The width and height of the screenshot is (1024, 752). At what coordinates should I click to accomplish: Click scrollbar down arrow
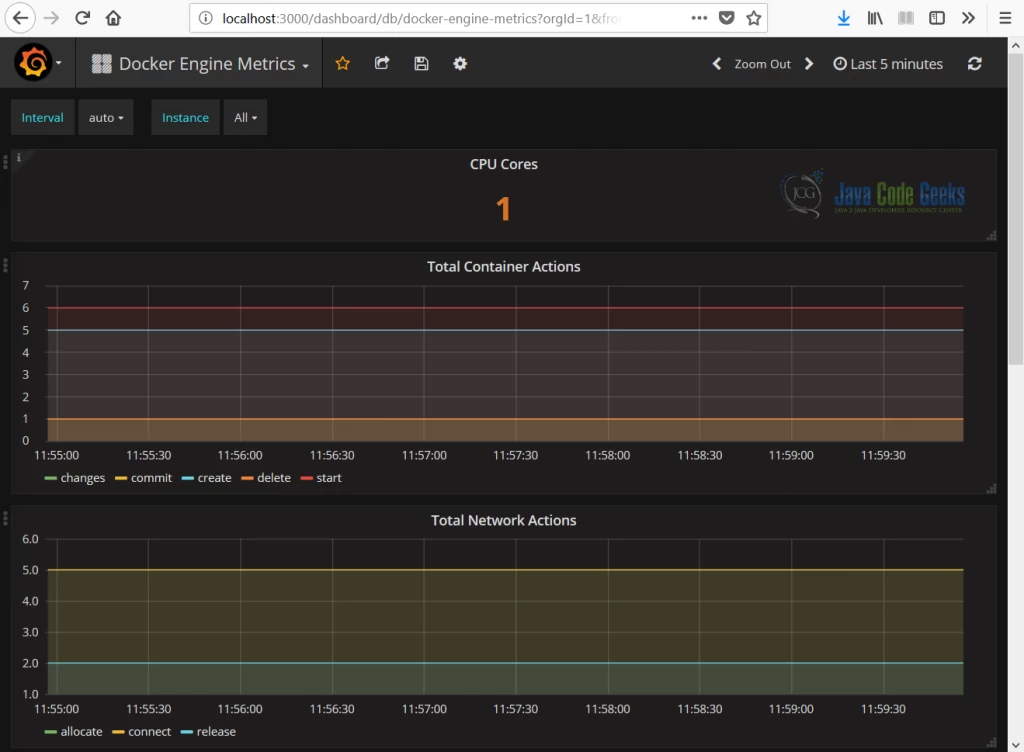point(1016,744)
